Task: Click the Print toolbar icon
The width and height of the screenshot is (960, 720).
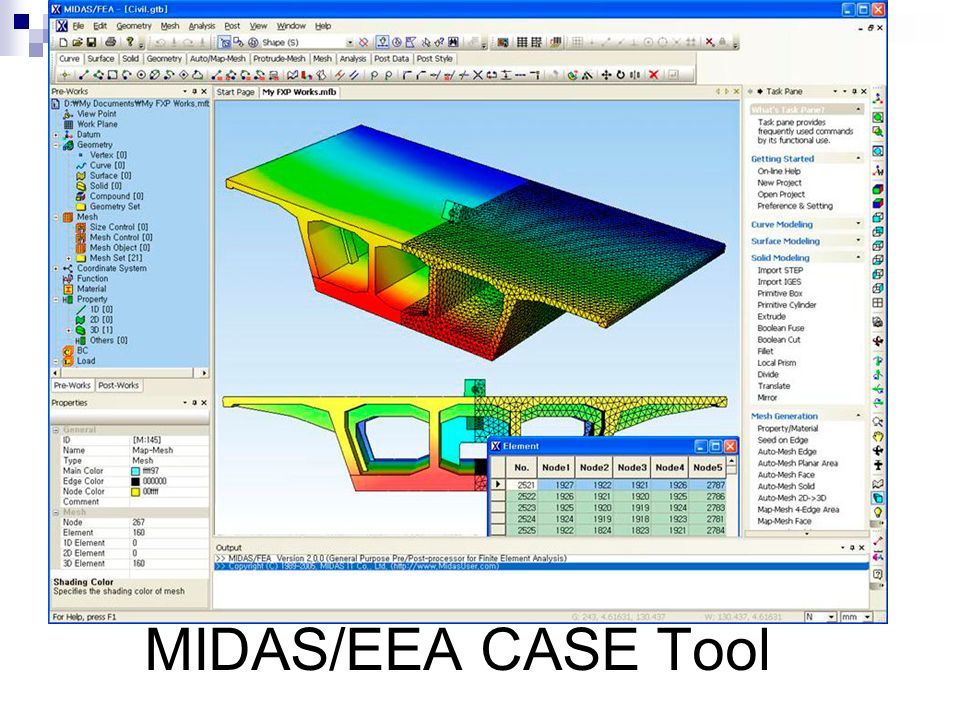Action: [111, 42]
